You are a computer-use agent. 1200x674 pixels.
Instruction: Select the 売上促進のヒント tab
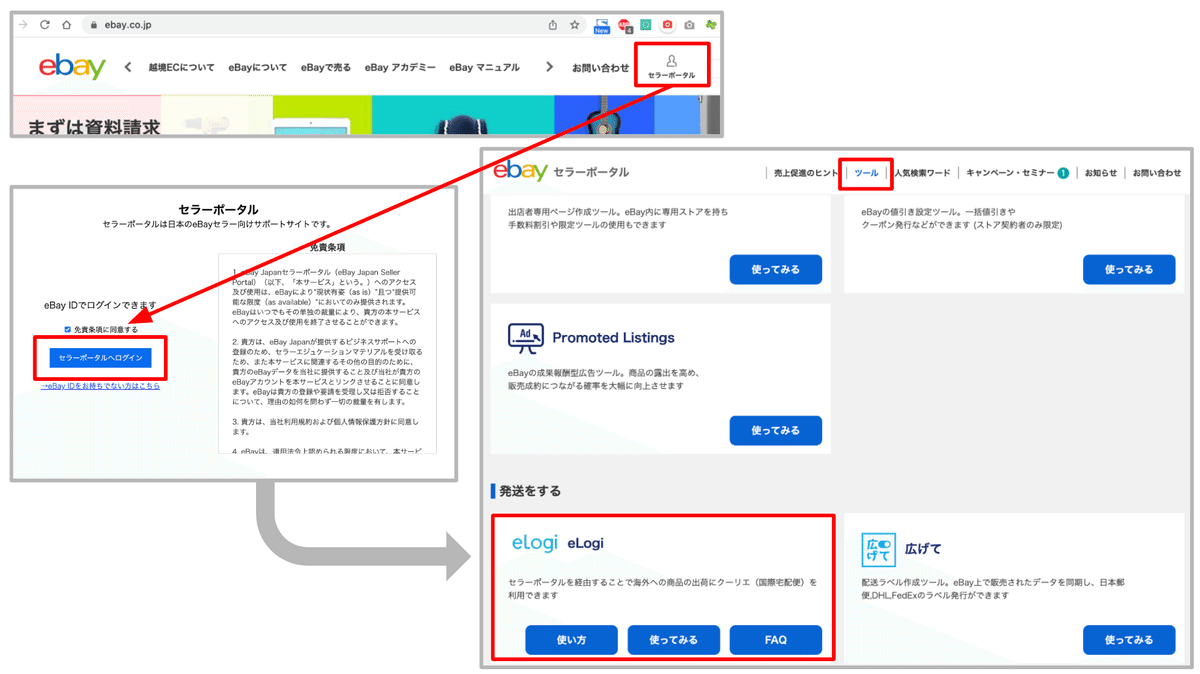(x=806, y=173)
